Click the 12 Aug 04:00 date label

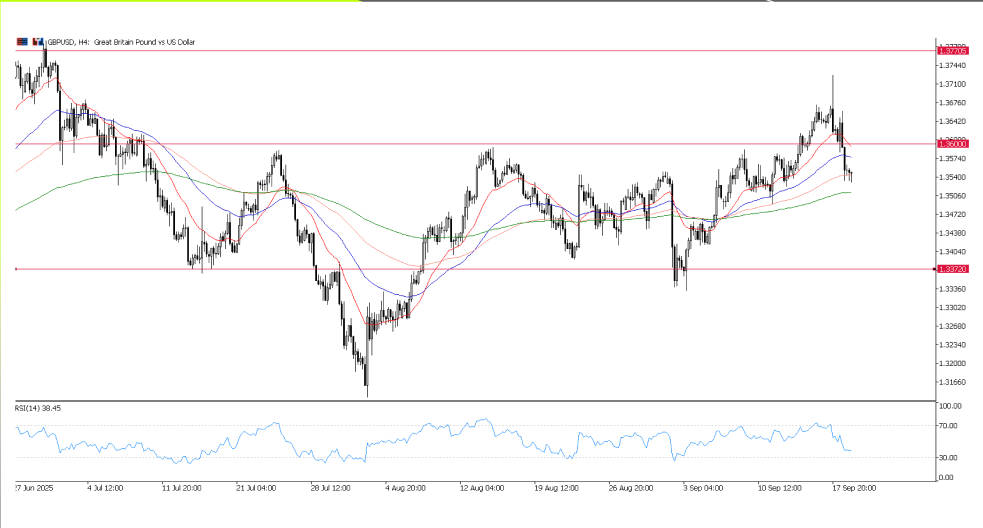point(483,488)
